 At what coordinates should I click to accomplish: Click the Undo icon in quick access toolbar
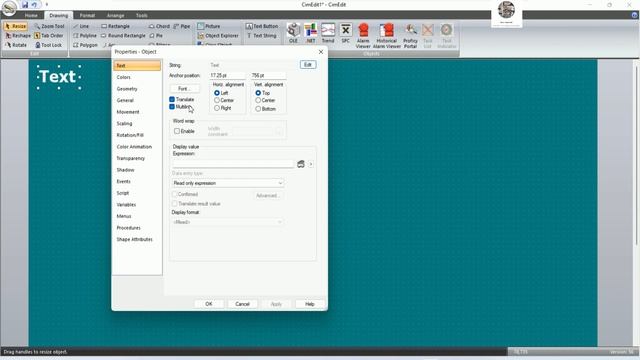click(x=34, y=4)
